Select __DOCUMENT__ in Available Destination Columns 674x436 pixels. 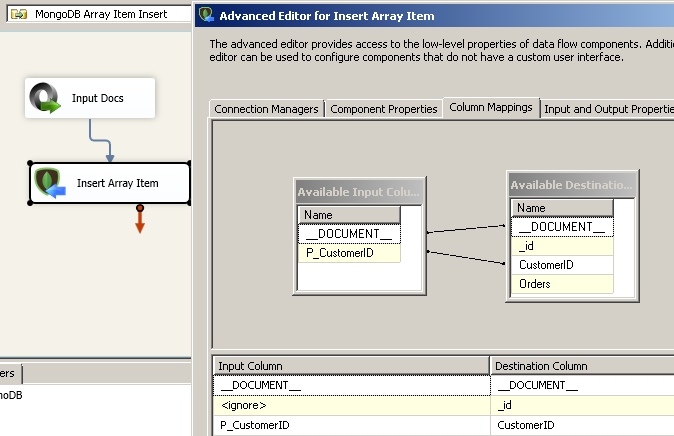coord(562,227)
